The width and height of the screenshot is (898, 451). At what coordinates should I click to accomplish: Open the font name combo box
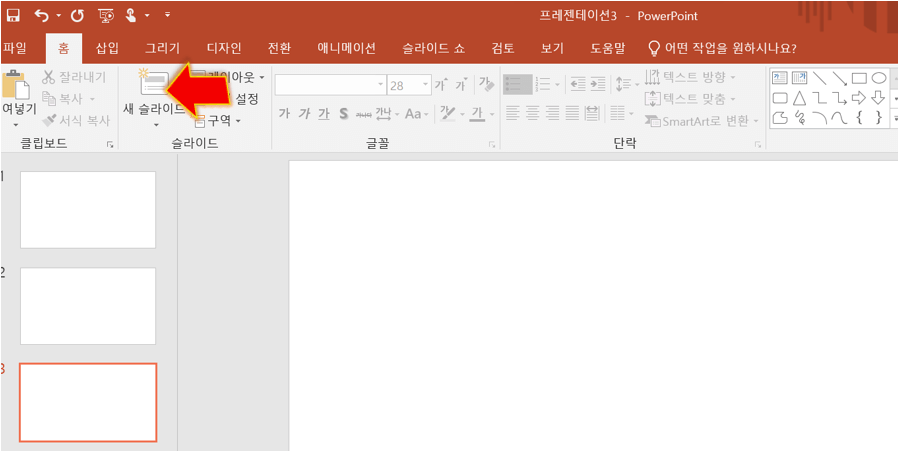330,85
